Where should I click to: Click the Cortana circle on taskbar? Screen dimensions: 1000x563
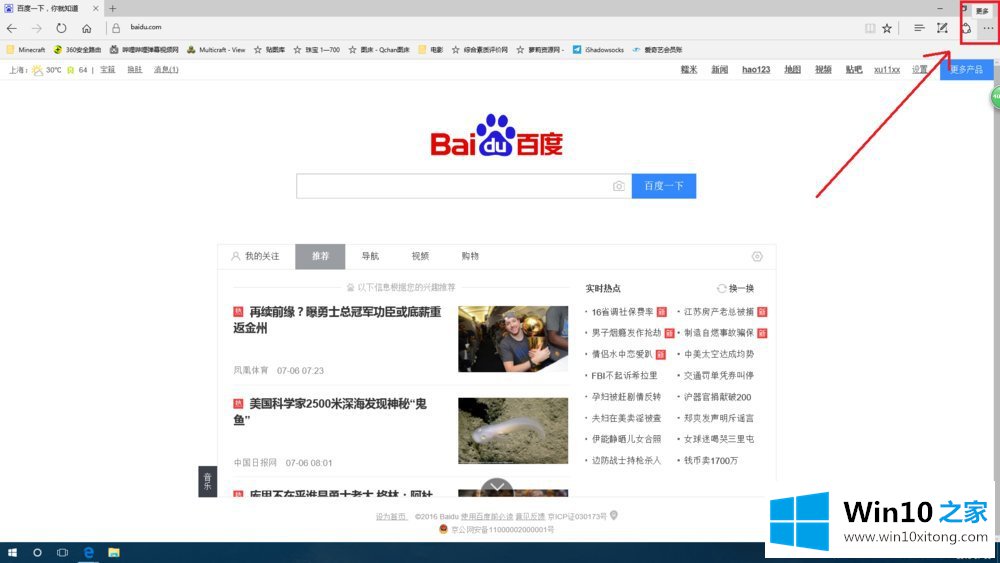point(37,552)
